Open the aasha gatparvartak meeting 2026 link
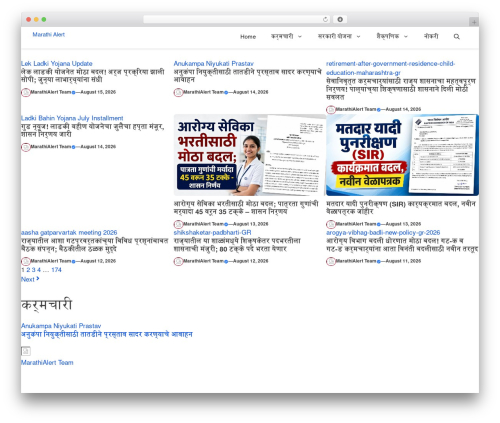 coord(69,233)
